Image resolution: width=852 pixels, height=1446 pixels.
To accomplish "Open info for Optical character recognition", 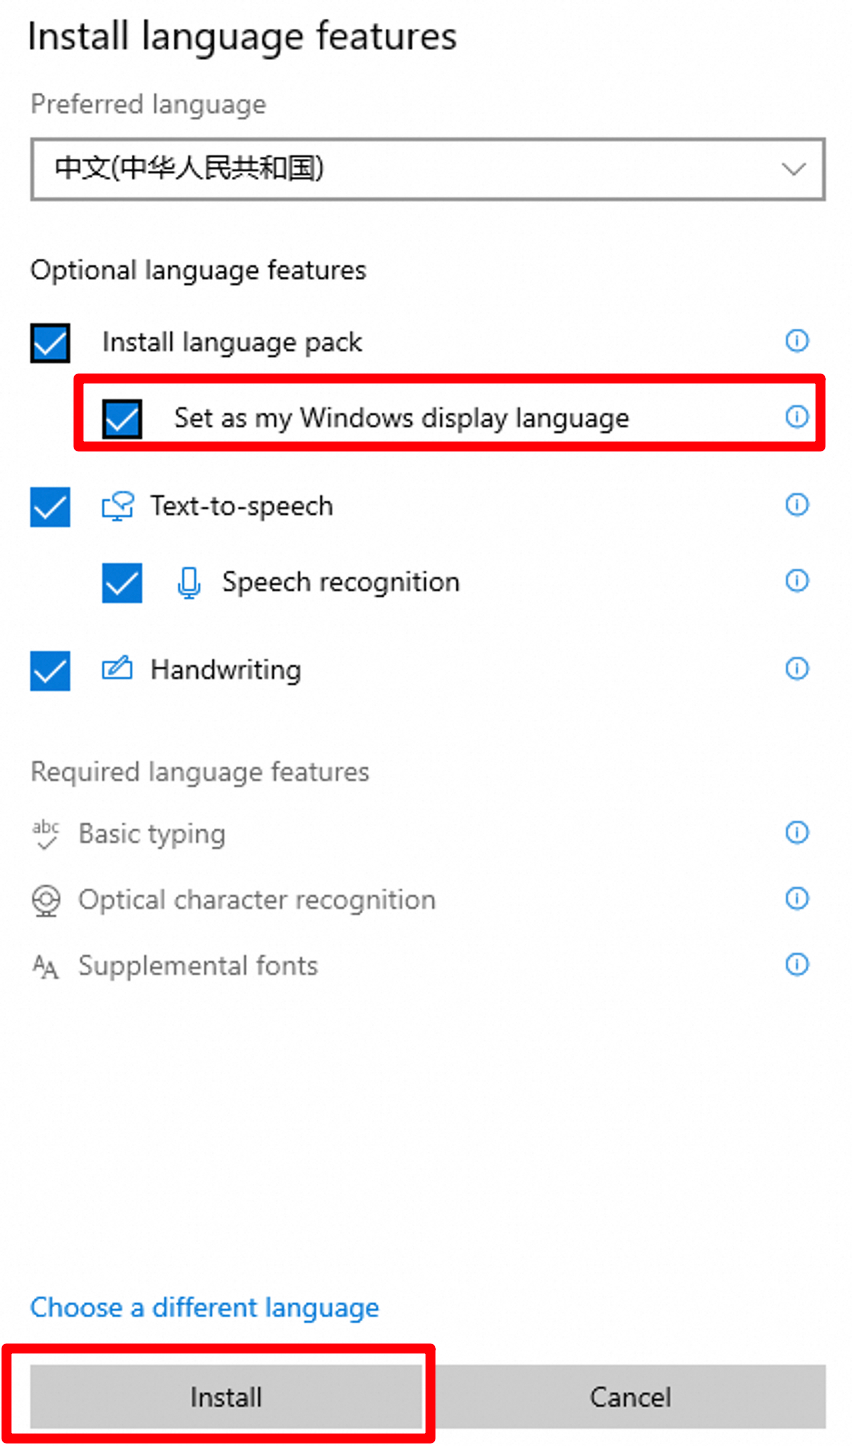I will click(796, 898).
